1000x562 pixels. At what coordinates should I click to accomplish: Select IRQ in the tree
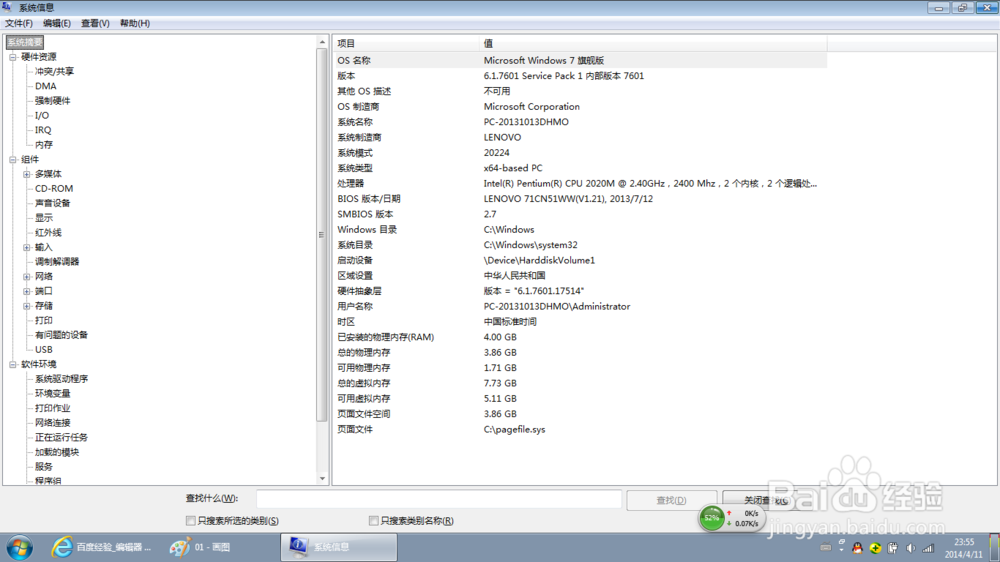(x=43, y=130)
